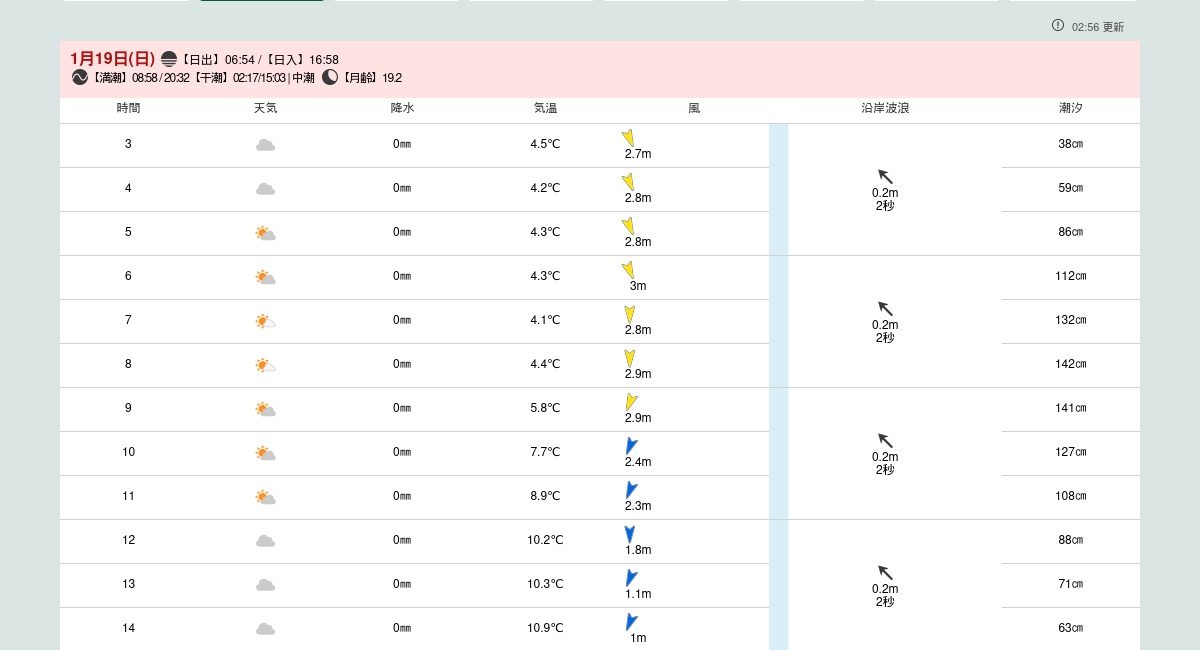
Task: Click the yellow wind arrow above 3m
Action: (x=629, y=269)
